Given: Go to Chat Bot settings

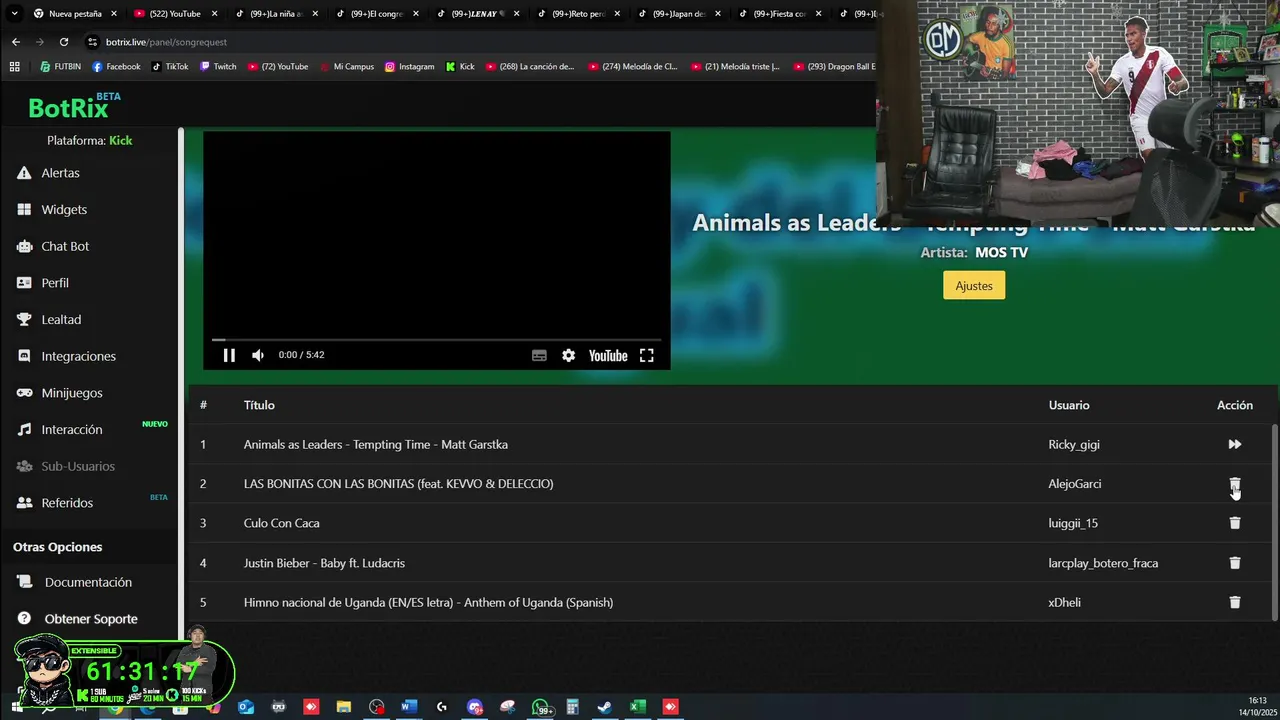Looking at the screenshot, I should click(65, 246).
